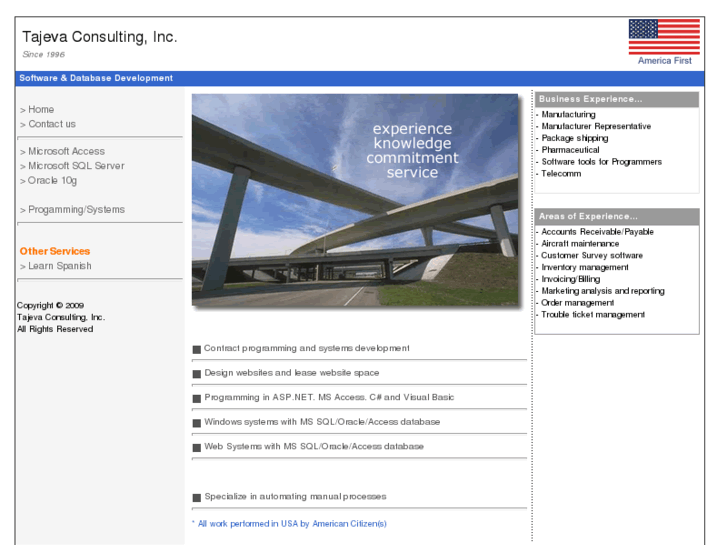Screen dimensions: 727x545
Task: Click the 'Package shipping' entry
Action: click(575, 138)
